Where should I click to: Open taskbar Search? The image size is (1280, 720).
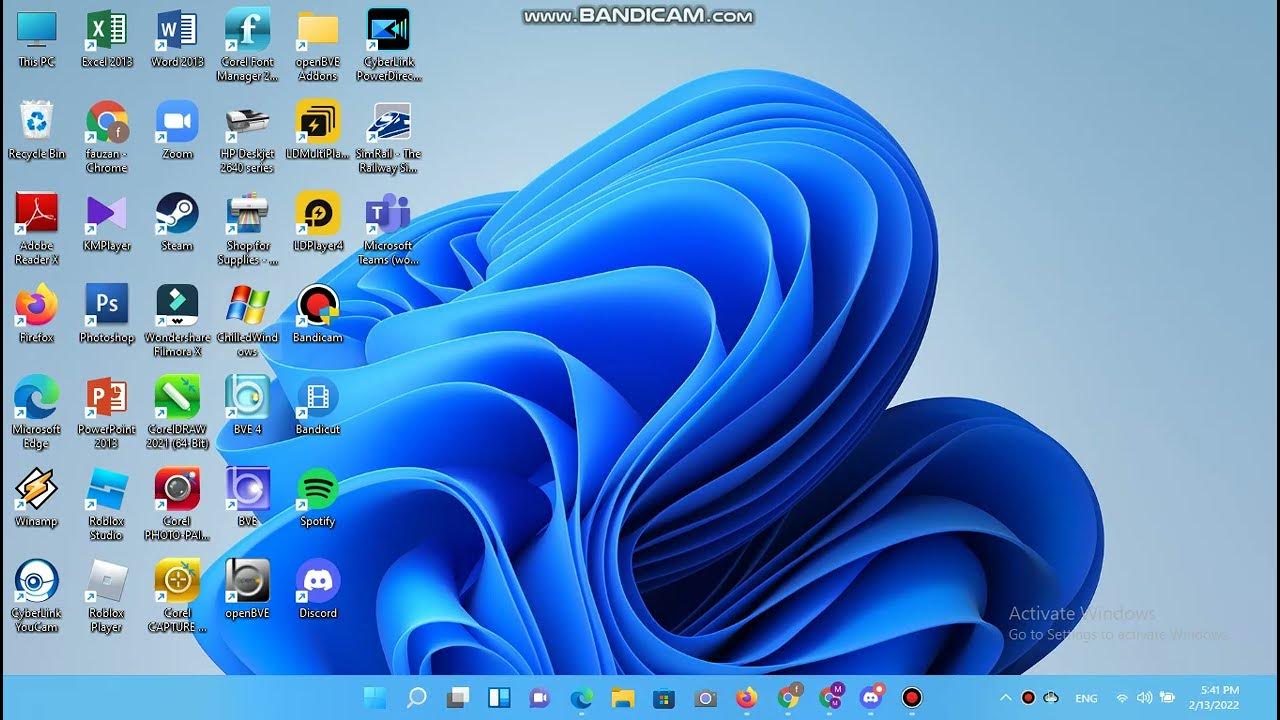click(x=417, y=697)
